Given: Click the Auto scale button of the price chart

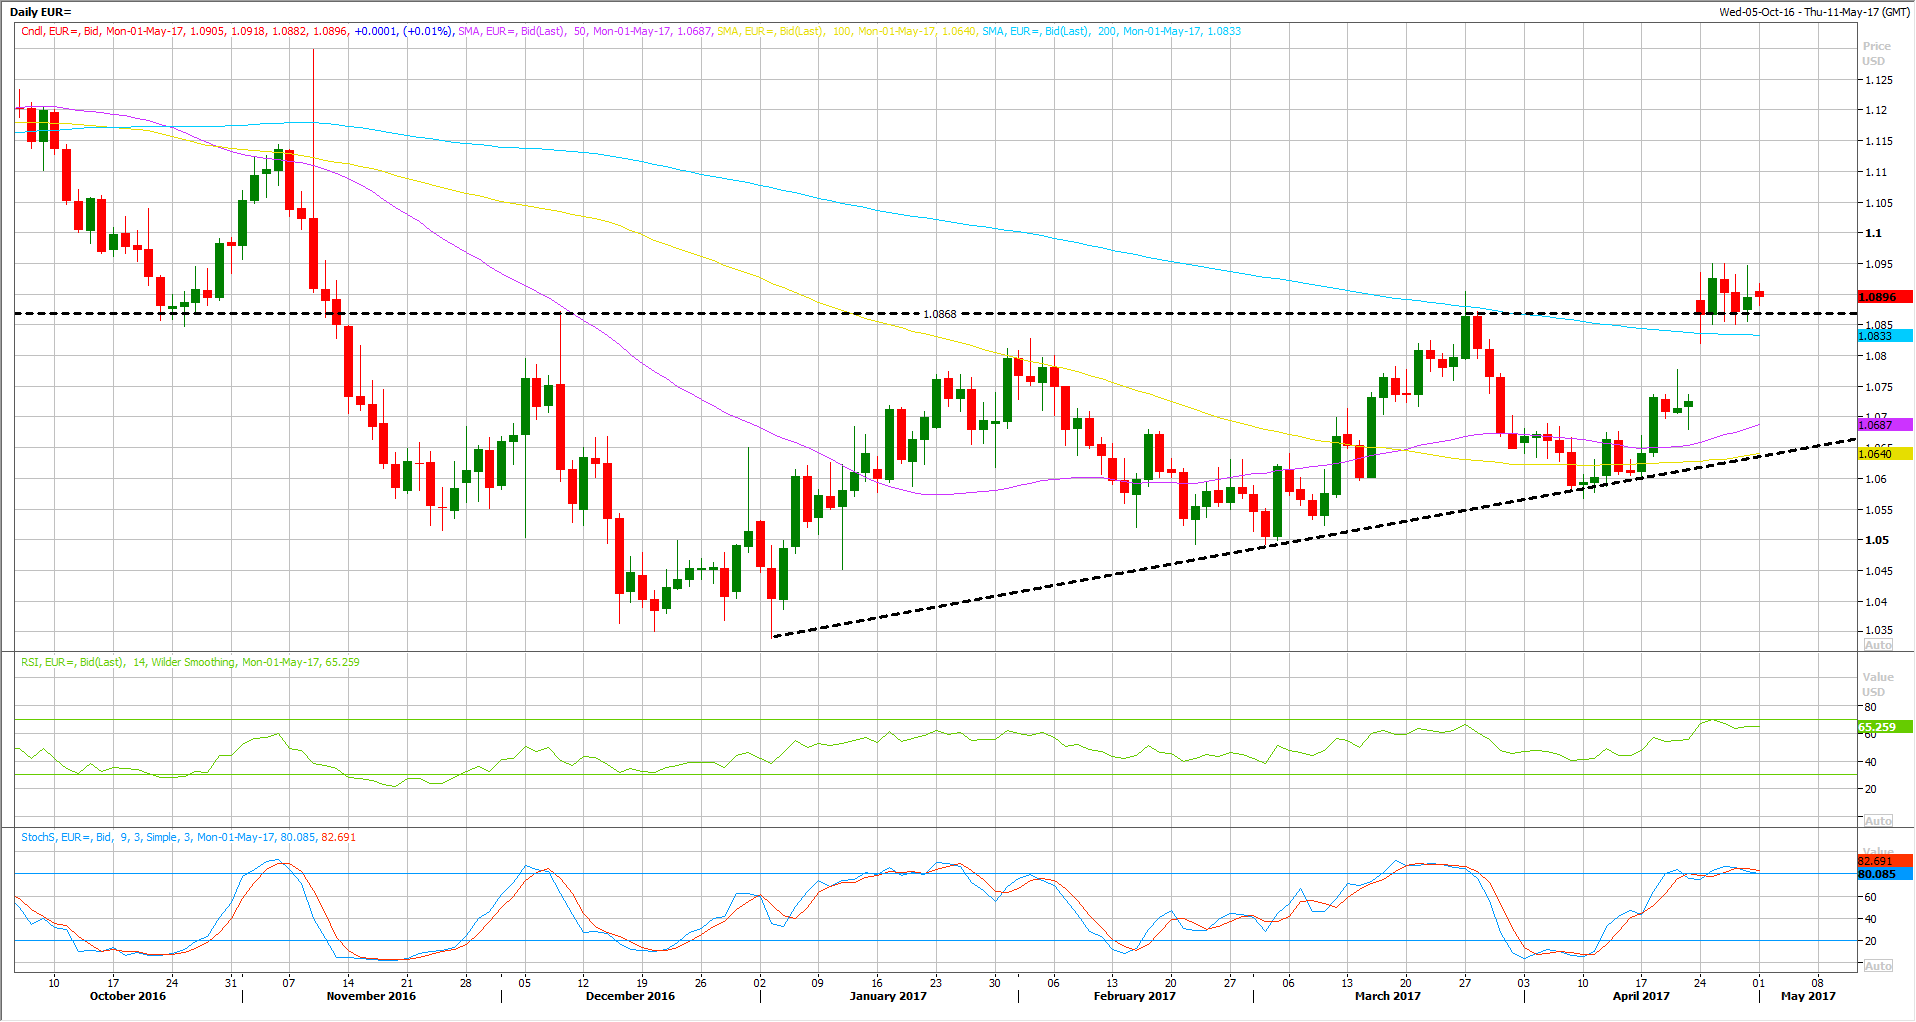Looking at the screenshot, I should 1878,645.
